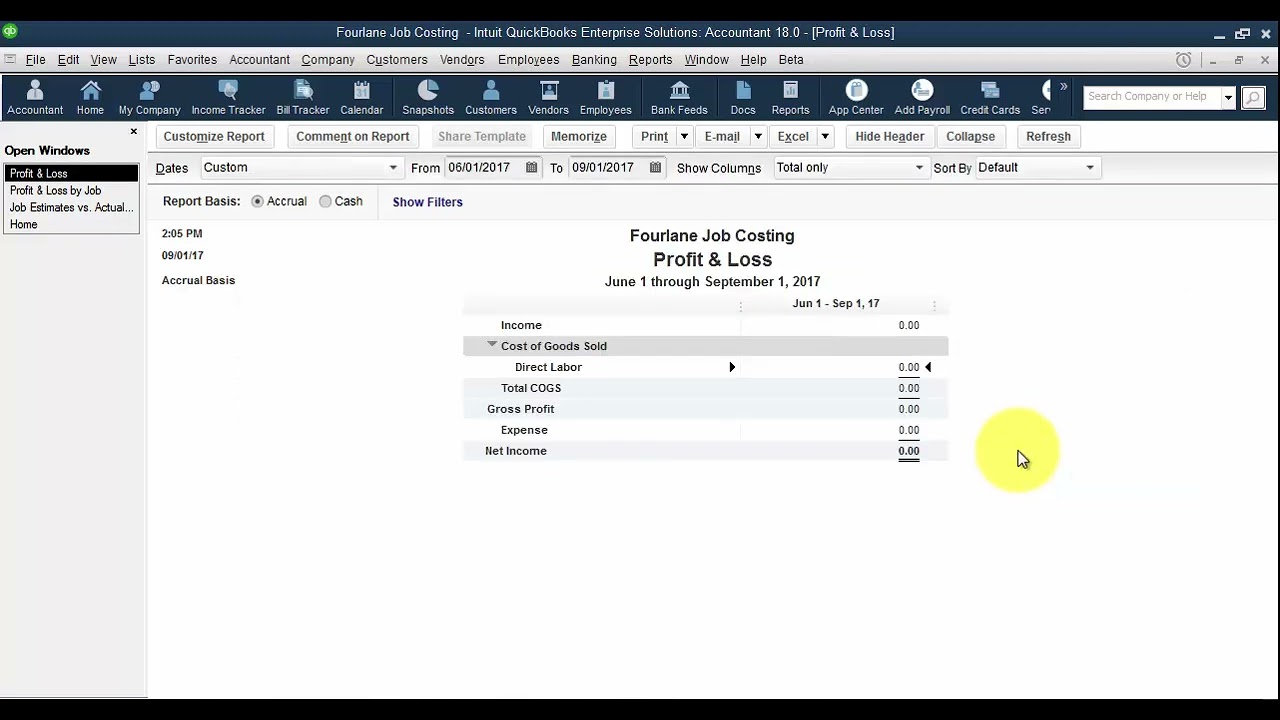Viewport: 1280px width, 720px height.
Task: Click the Excel export button
Action: (793, 136)
